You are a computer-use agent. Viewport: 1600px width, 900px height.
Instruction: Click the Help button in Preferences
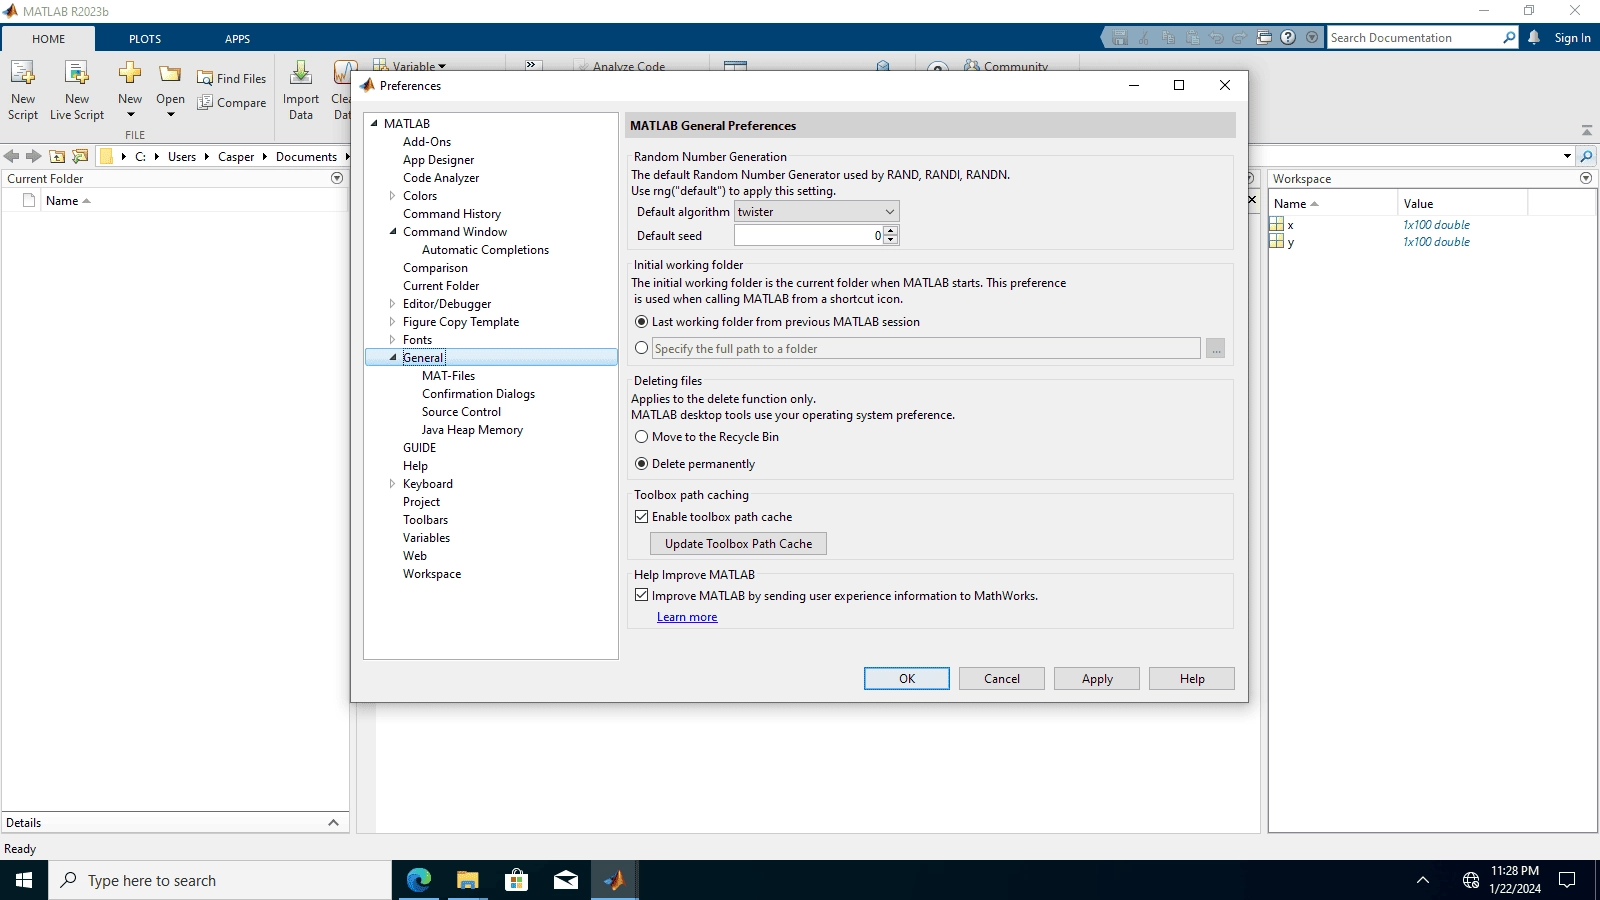pyautogui.click(x=1192, y=679)
